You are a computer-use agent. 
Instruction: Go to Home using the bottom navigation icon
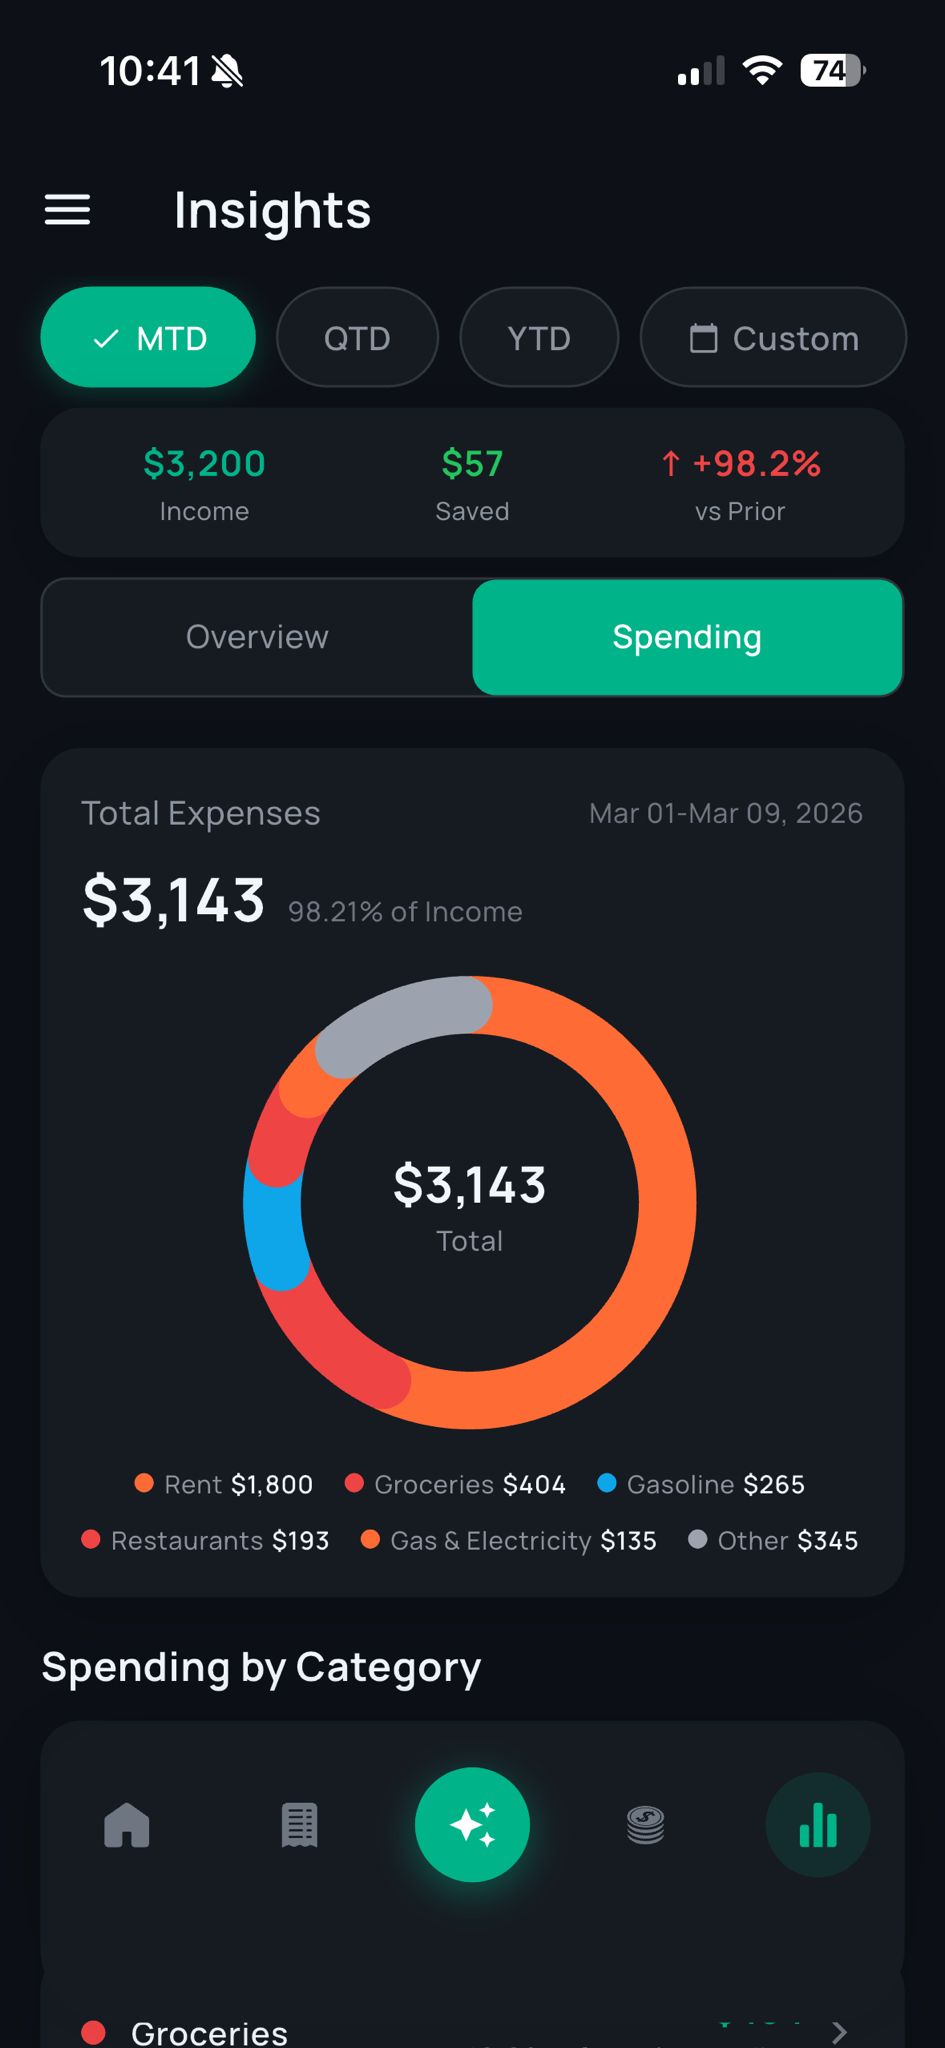pyautogui.click(x=126, y=1824)
